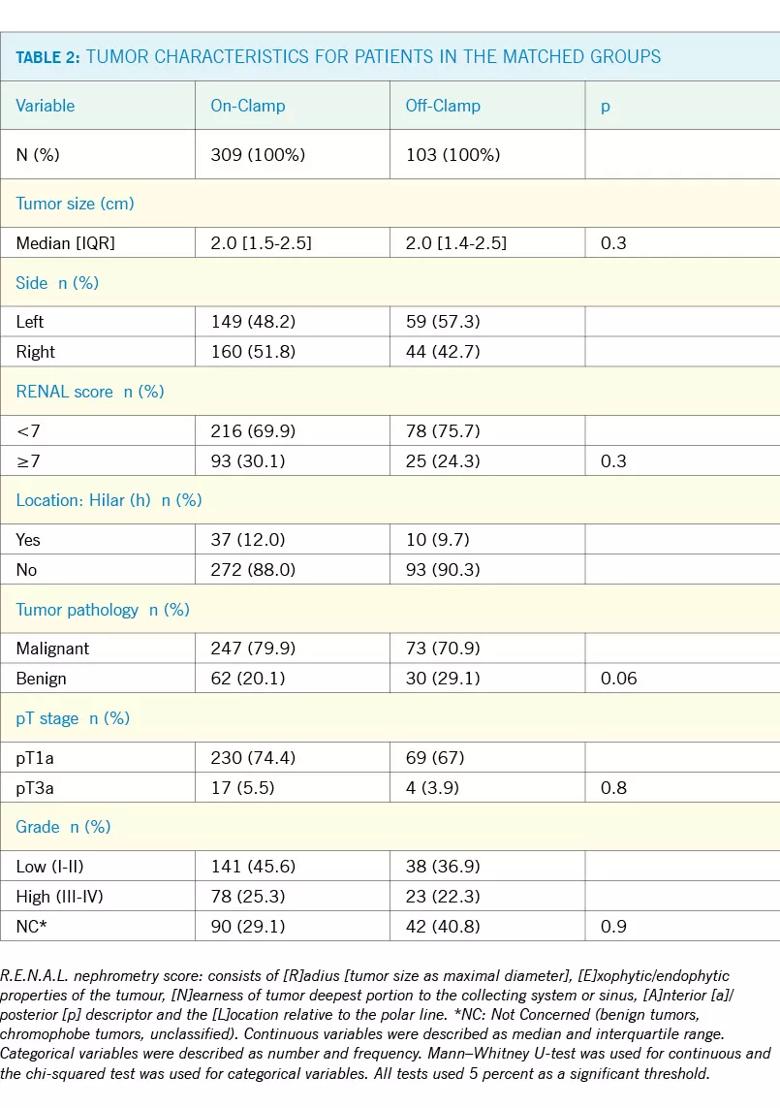Click the pT stage n (%) heading

(73, 719)
